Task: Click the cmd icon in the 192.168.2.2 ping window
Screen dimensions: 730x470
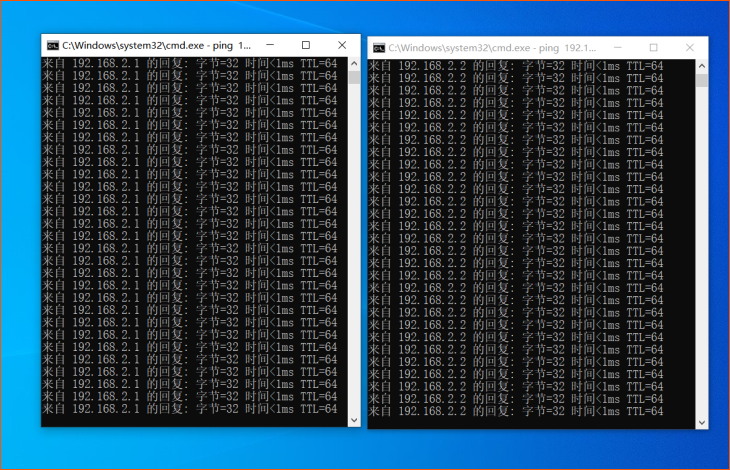Action: point(378,47)
